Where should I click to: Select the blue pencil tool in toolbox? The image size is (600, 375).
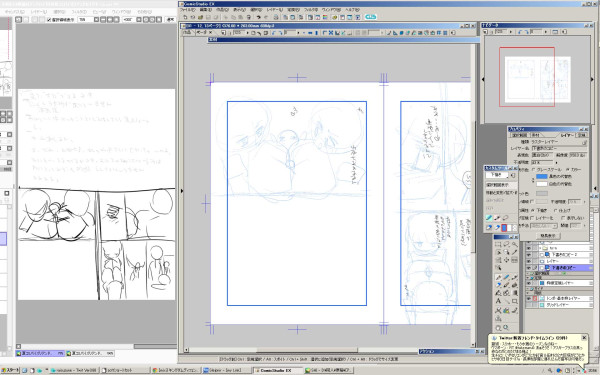[506, 277]
